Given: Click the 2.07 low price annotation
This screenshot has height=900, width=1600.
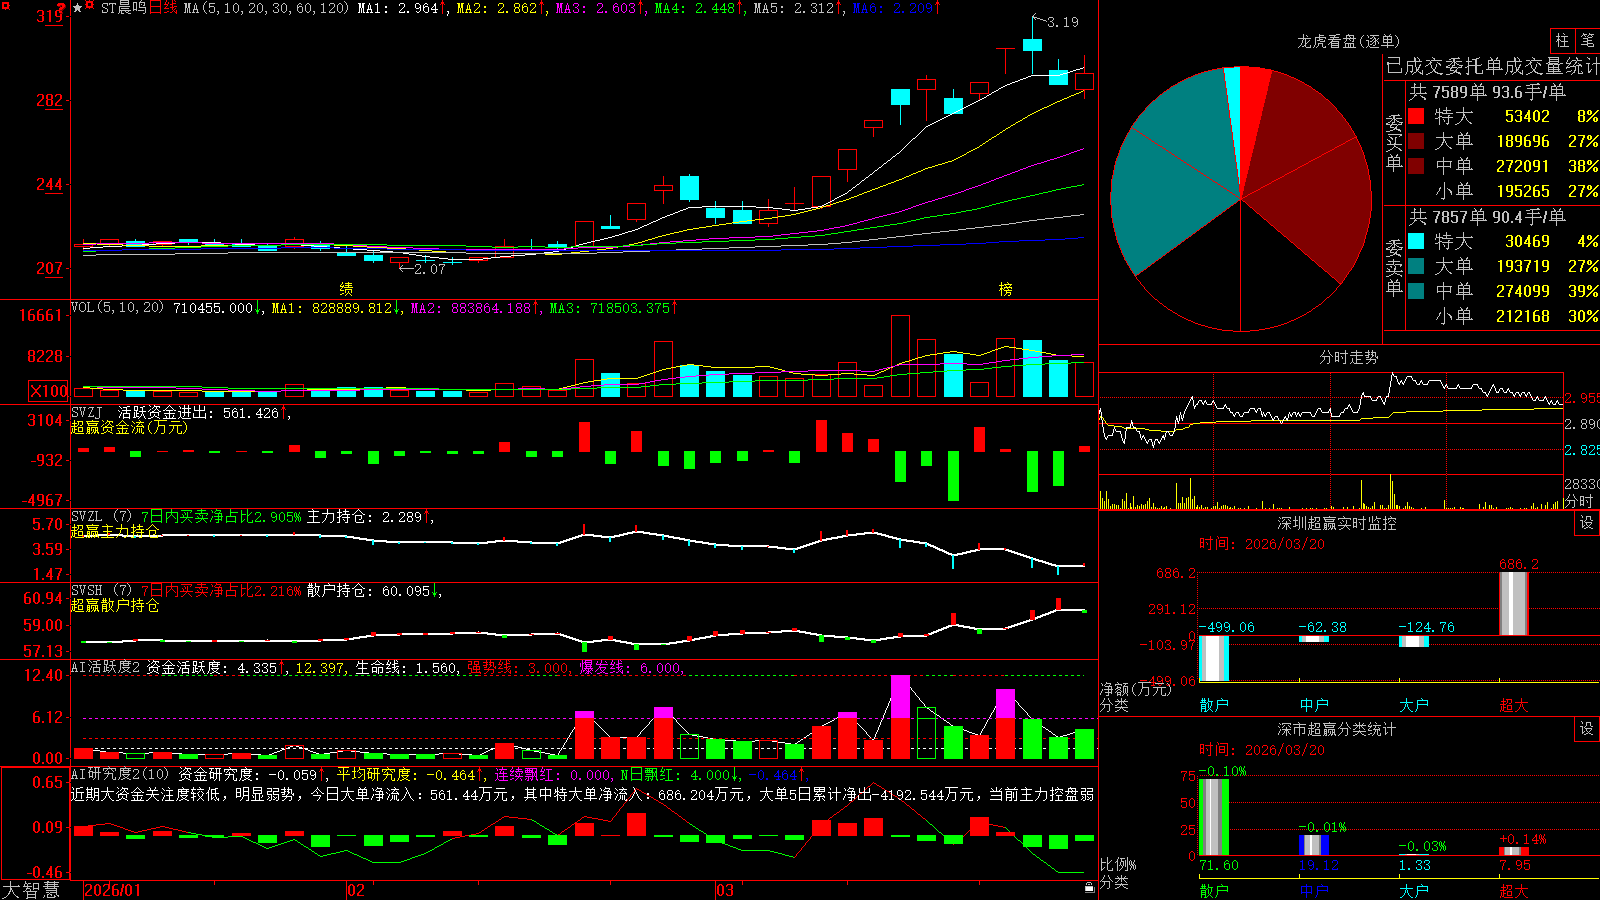Looking at the screenshot, I should point(430,269).
